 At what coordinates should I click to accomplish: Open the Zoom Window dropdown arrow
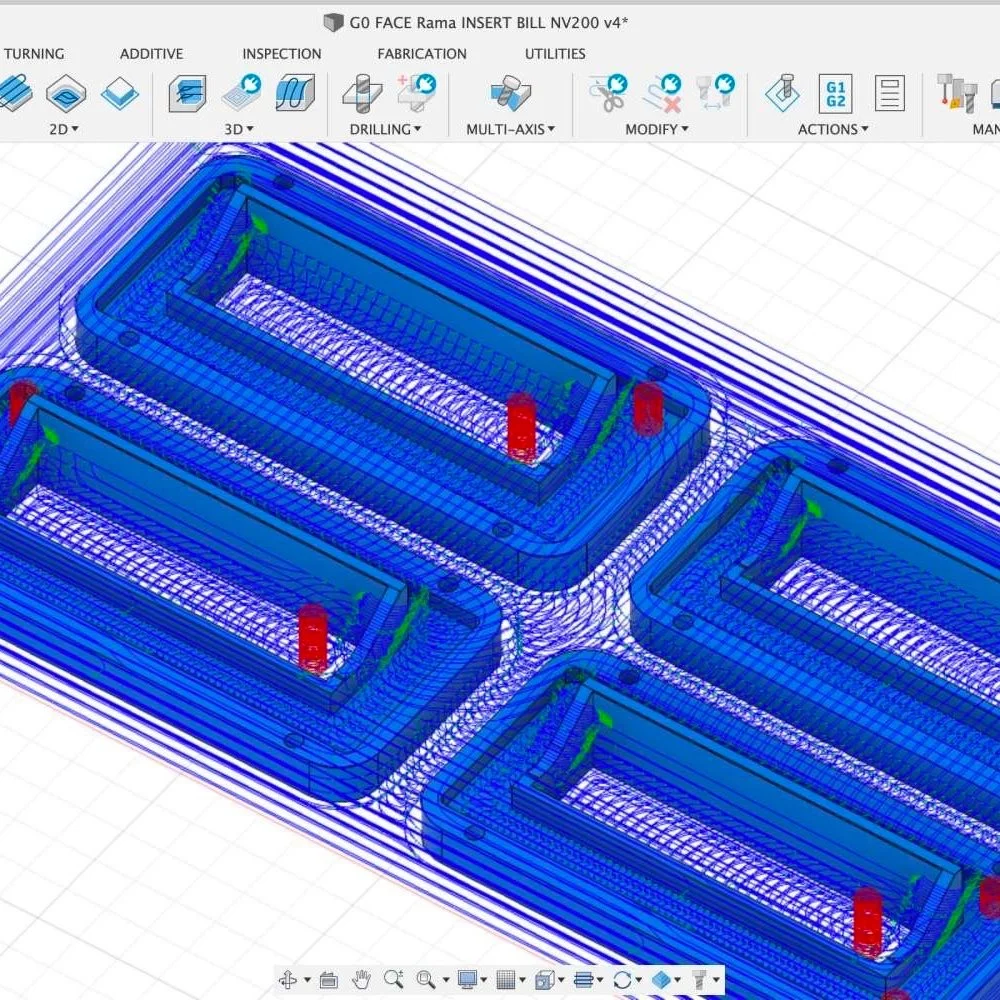pos(446,980)
